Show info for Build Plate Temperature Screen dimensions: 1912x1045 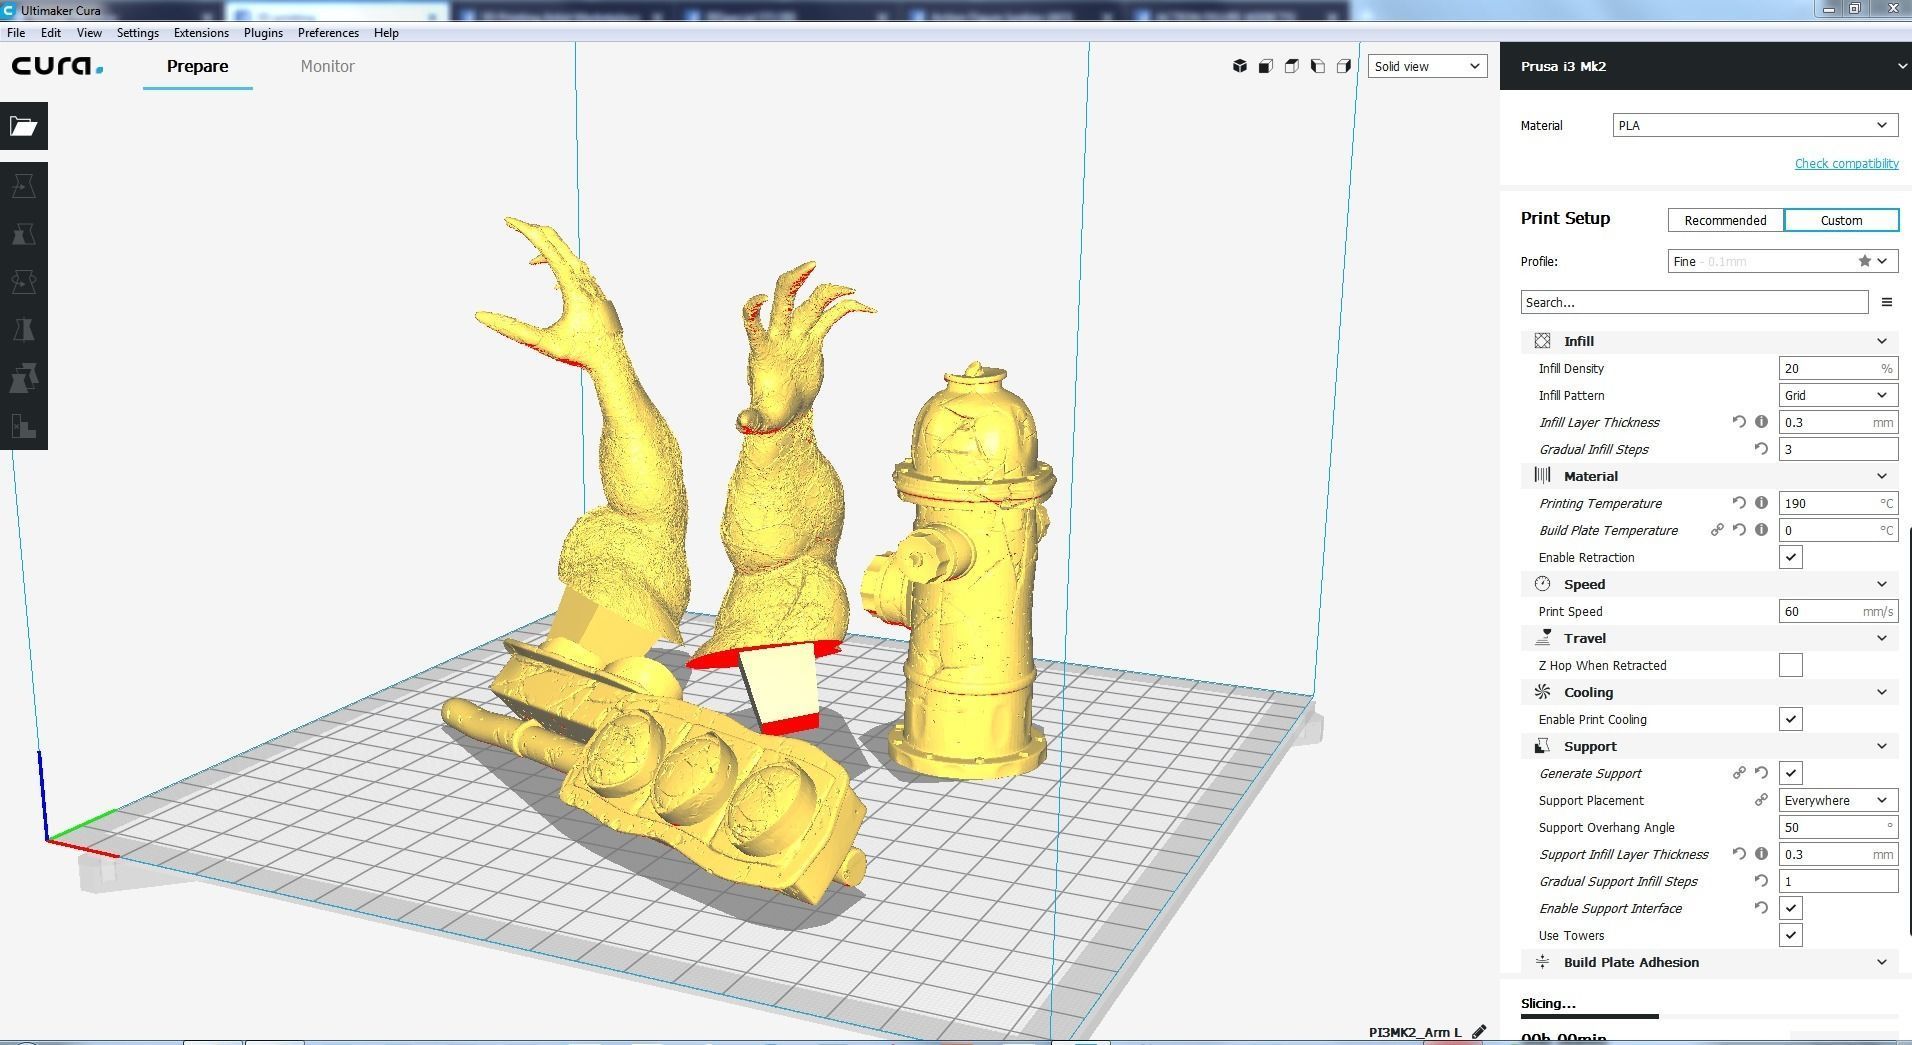pyautogui.click(x=1761, y=530)
